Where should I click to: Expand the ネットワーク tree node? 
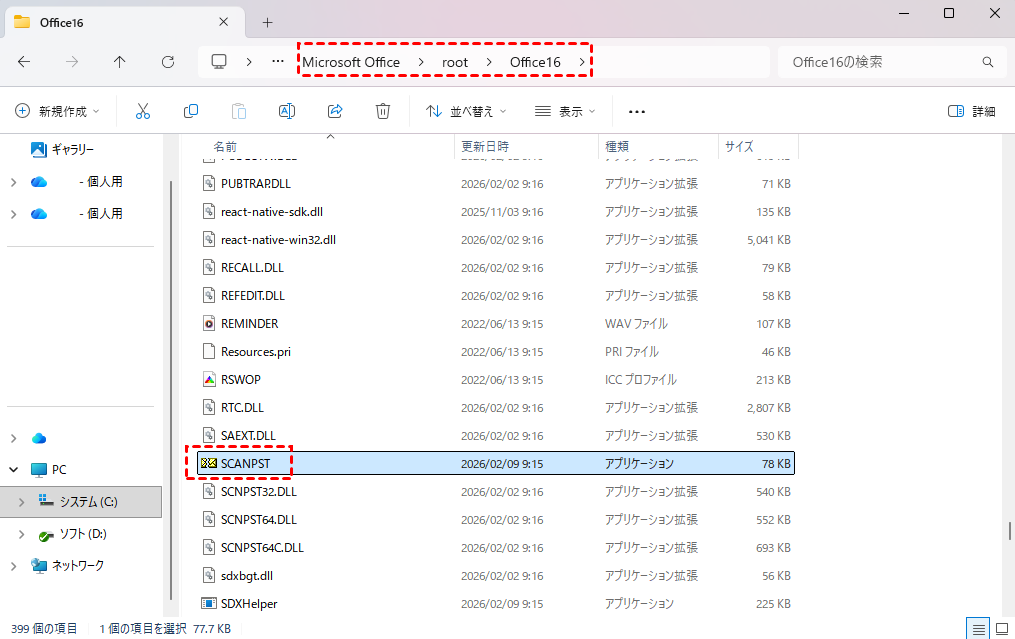(13, 566)
